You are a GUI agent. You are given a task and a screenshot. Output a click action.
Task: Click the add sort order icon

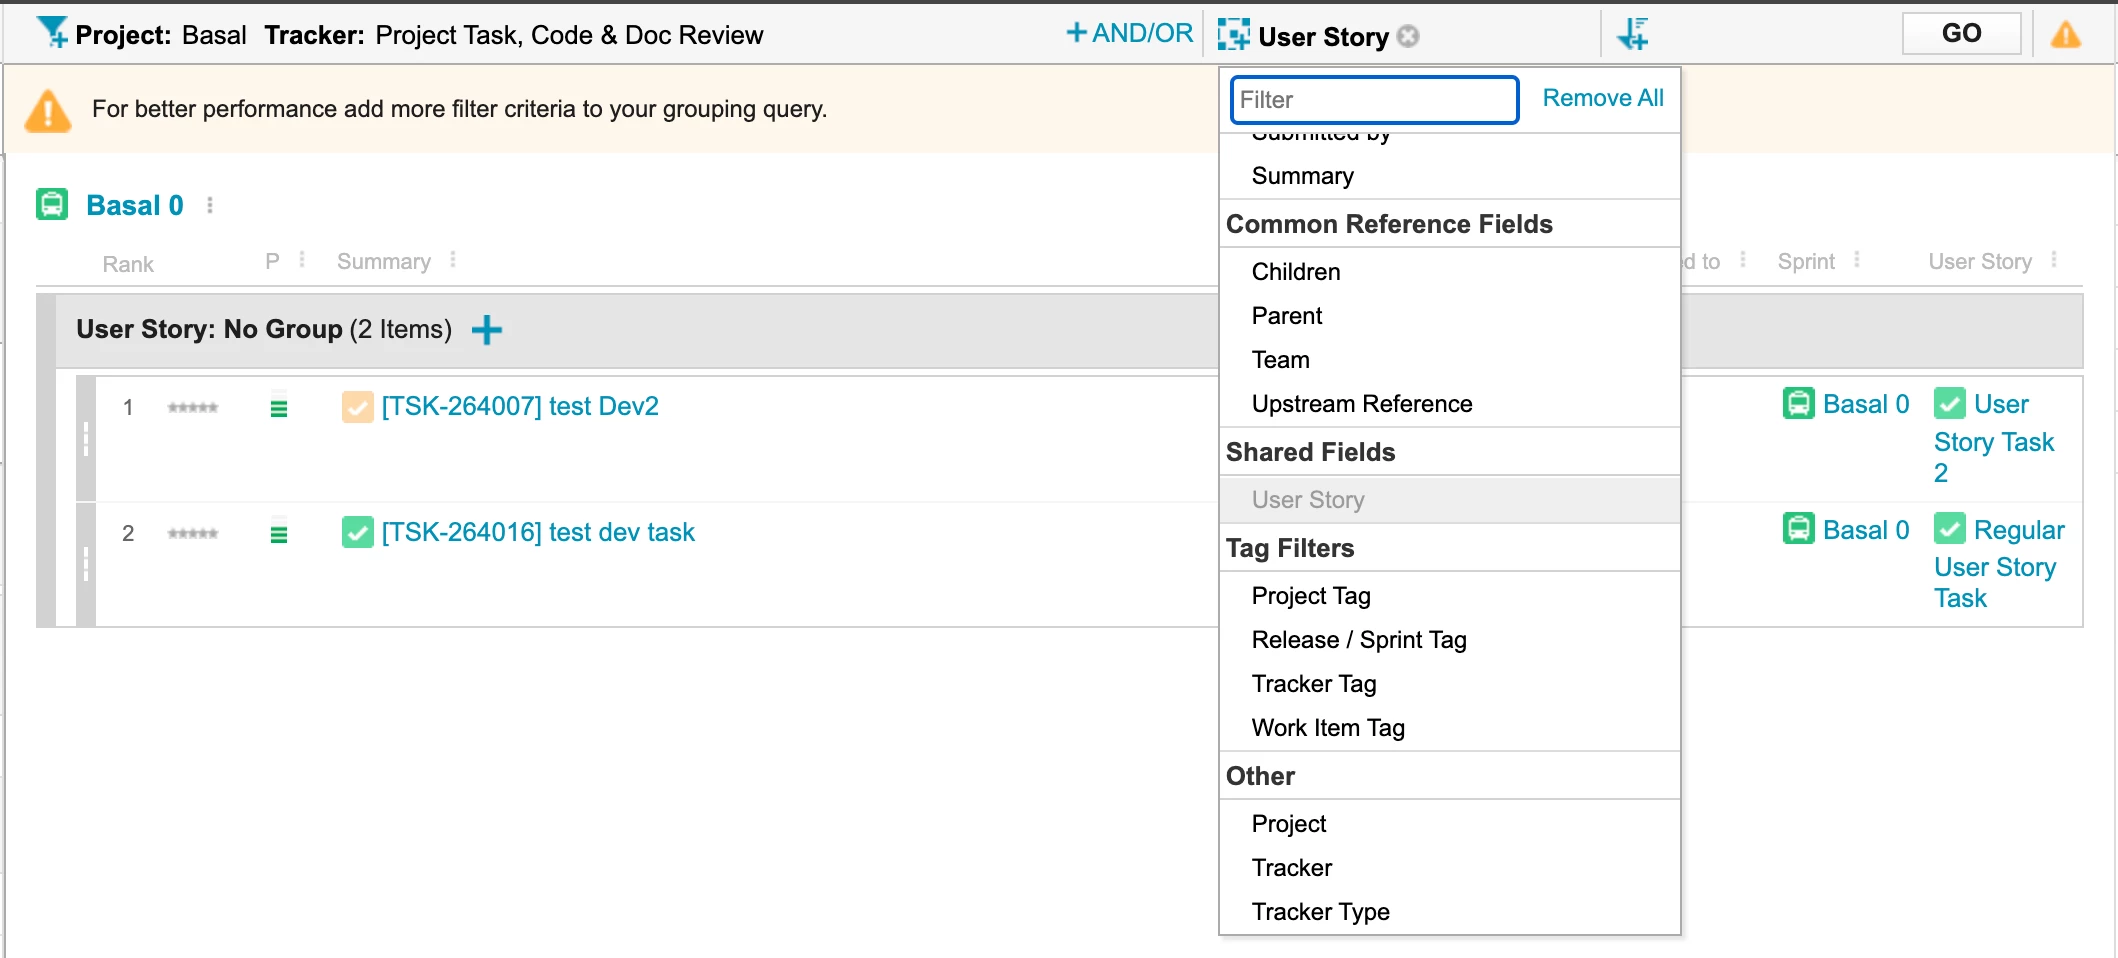tap(1633, 34)
